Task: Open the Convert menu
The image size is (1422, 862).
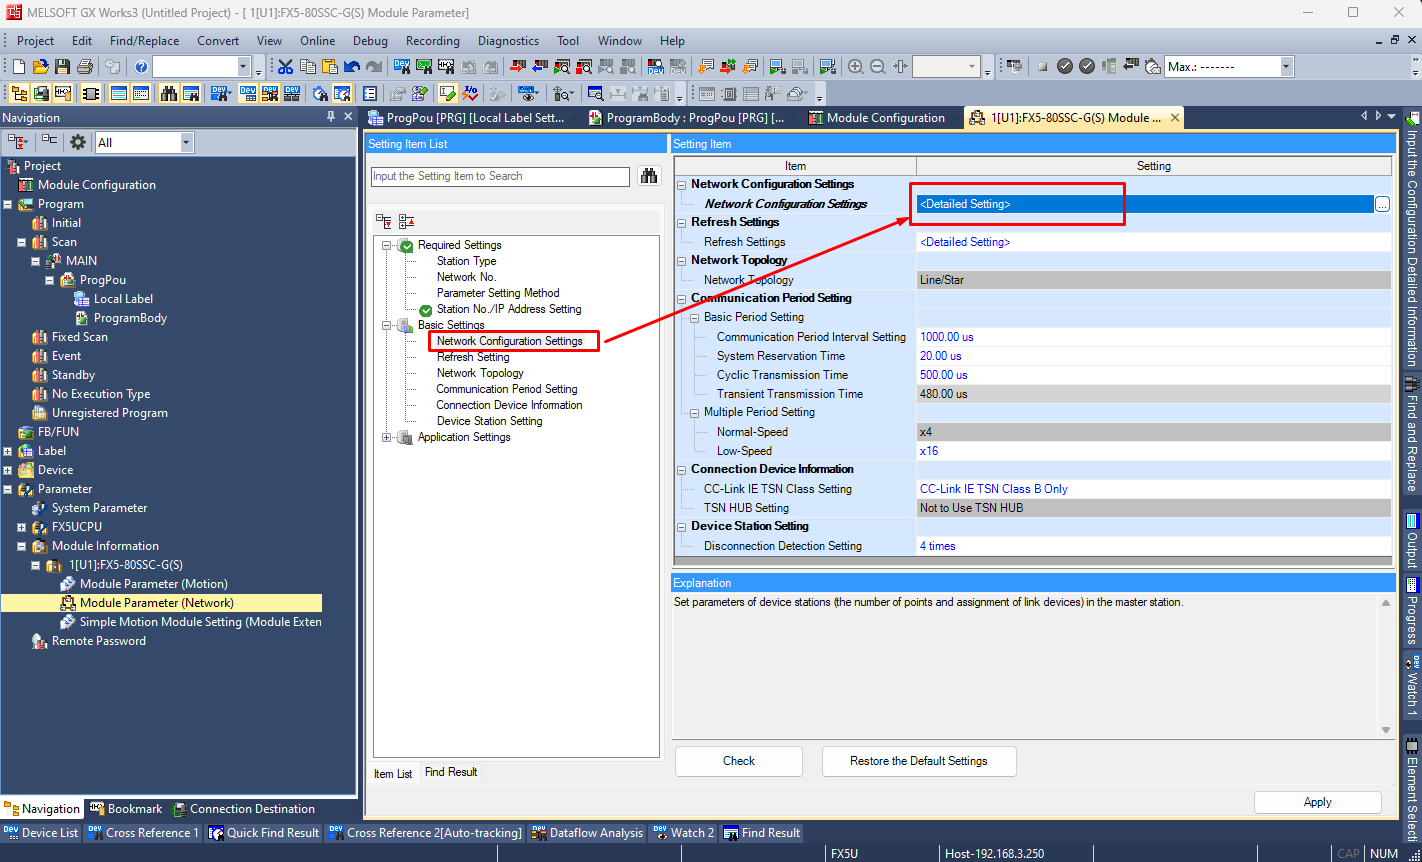Action: (218, 41)
